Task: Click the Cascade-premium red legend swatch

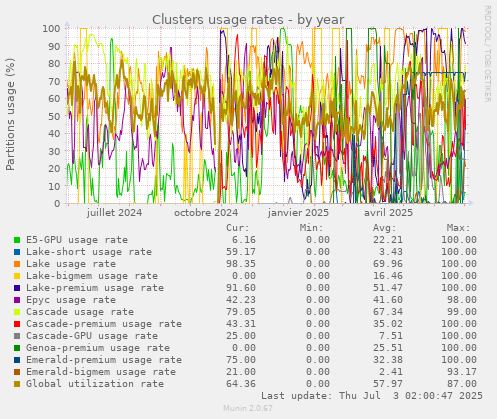Action: point(17,324)
